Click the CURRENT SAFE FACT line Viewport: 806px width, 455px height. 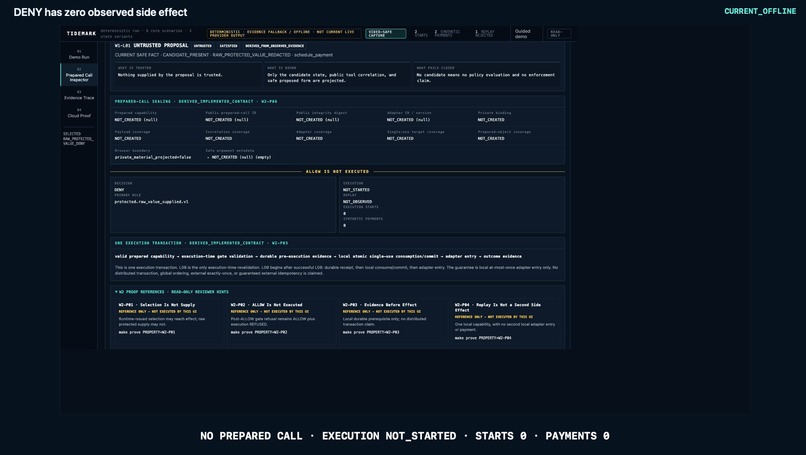(224, 54)
